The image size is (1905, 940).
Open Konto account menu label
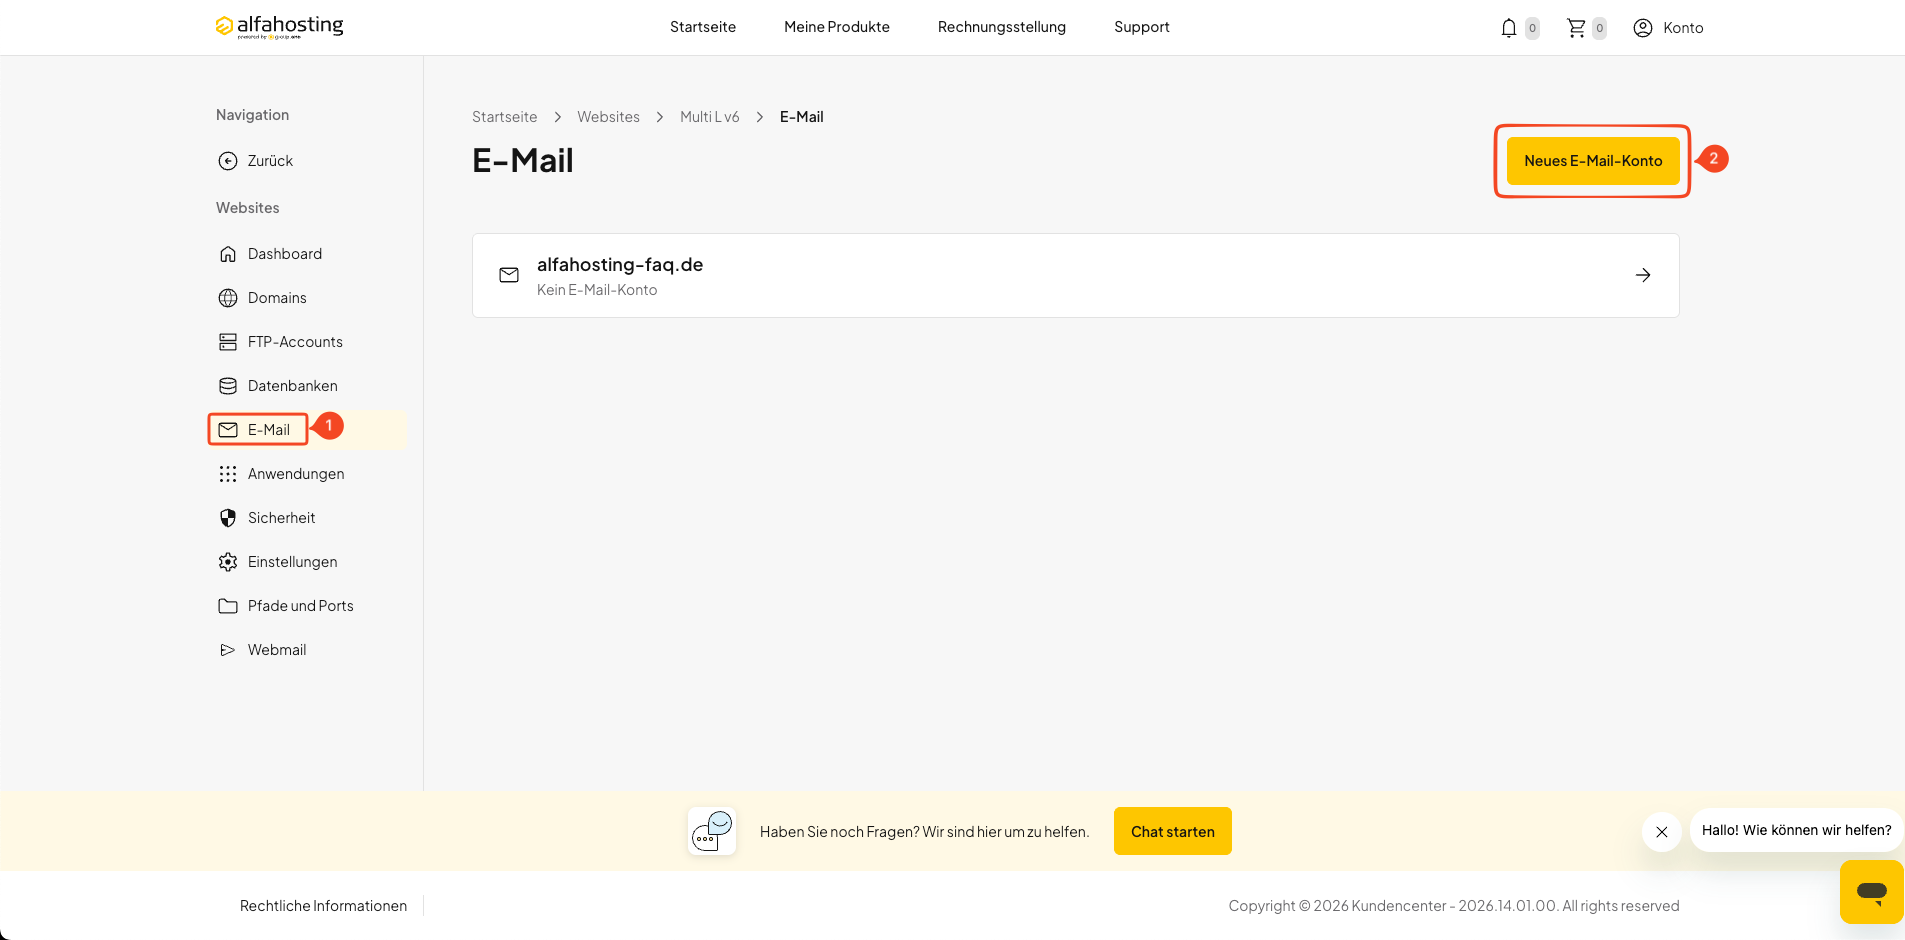[1683, 28]
